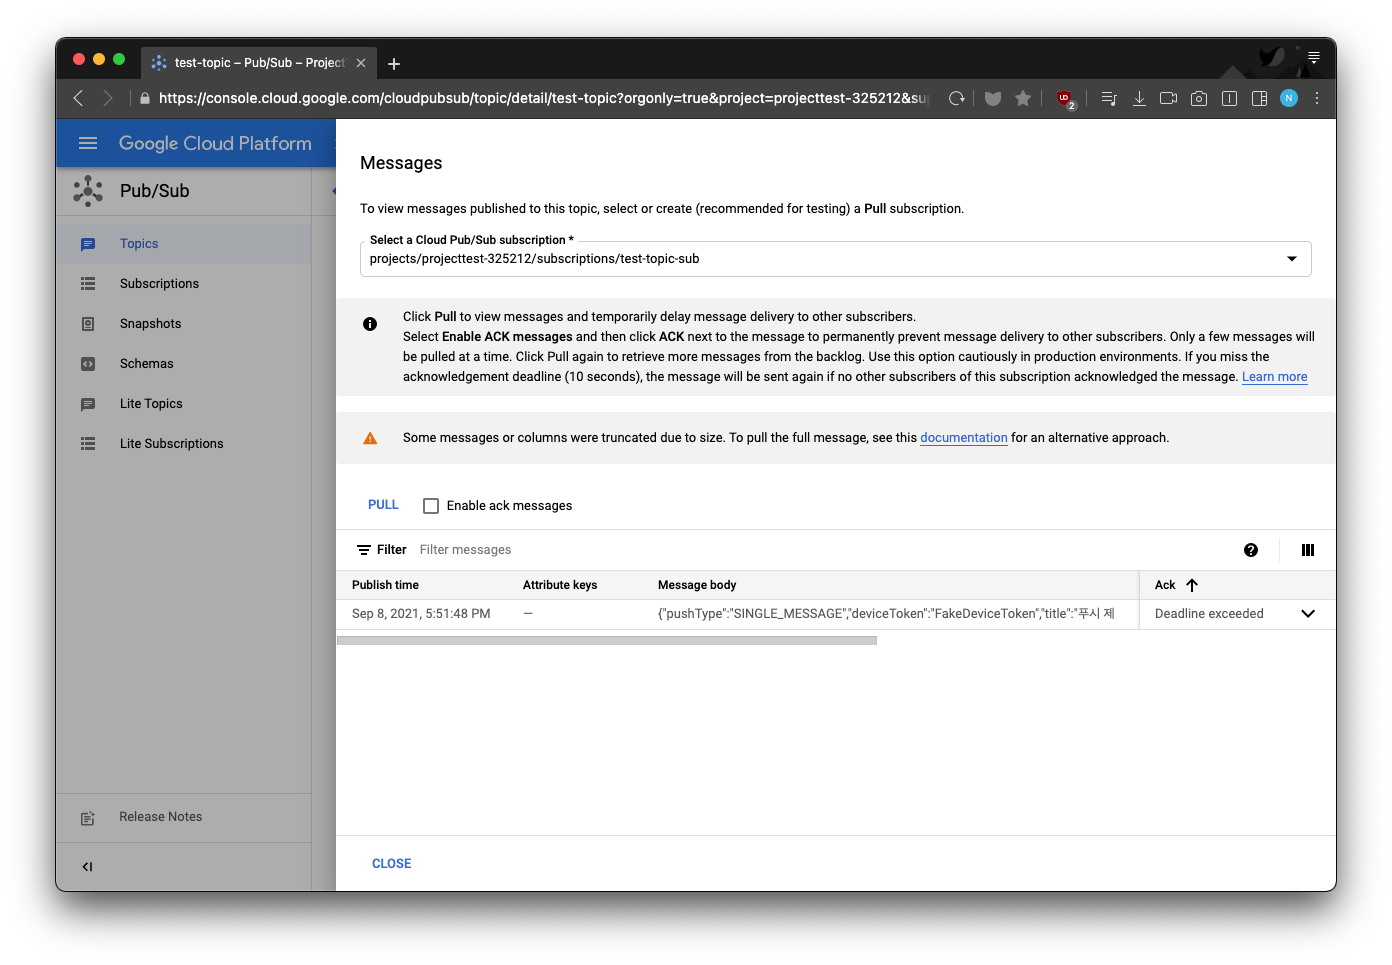Click the screenshot camera toolbar icon

click(1199, 98)
